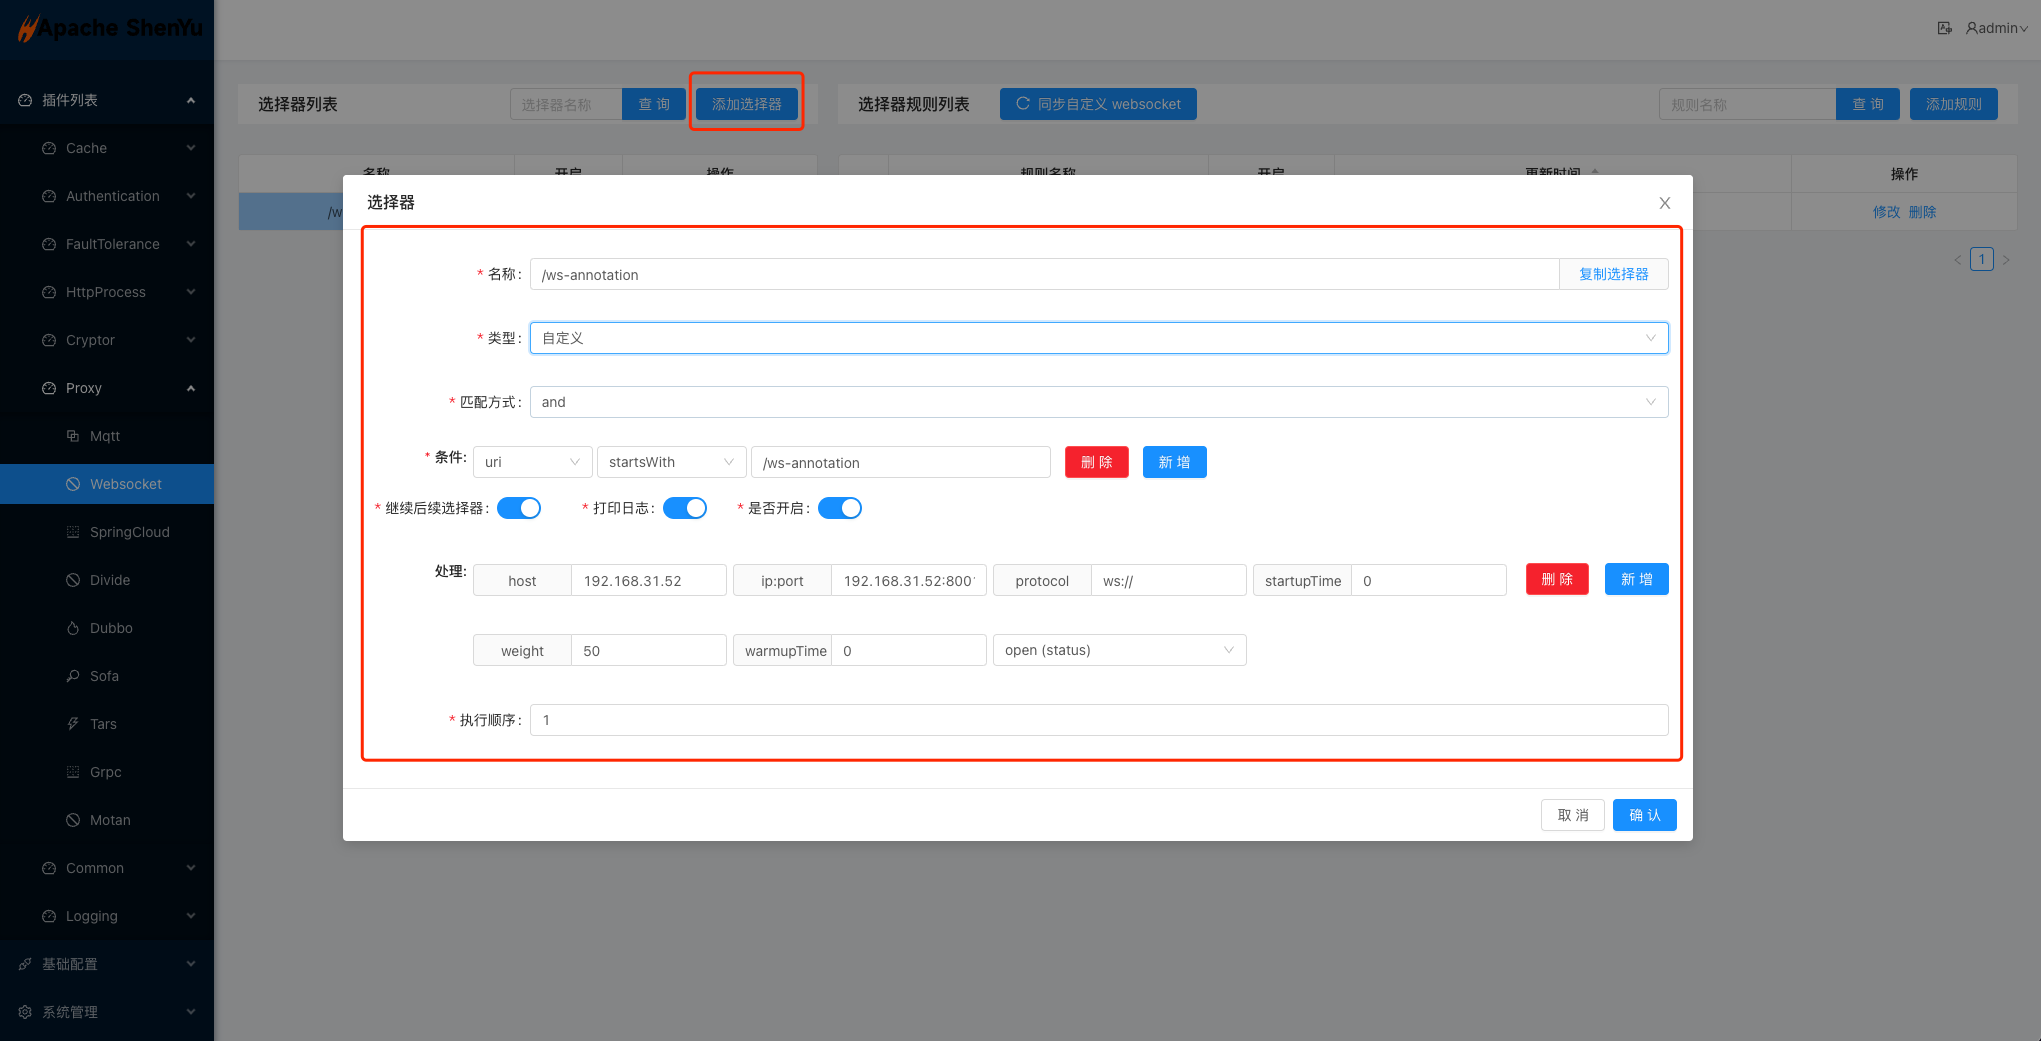Click the language switch icon beside admin
The height and width of the screenshot is (1041, 2041).
(1944, 28)
